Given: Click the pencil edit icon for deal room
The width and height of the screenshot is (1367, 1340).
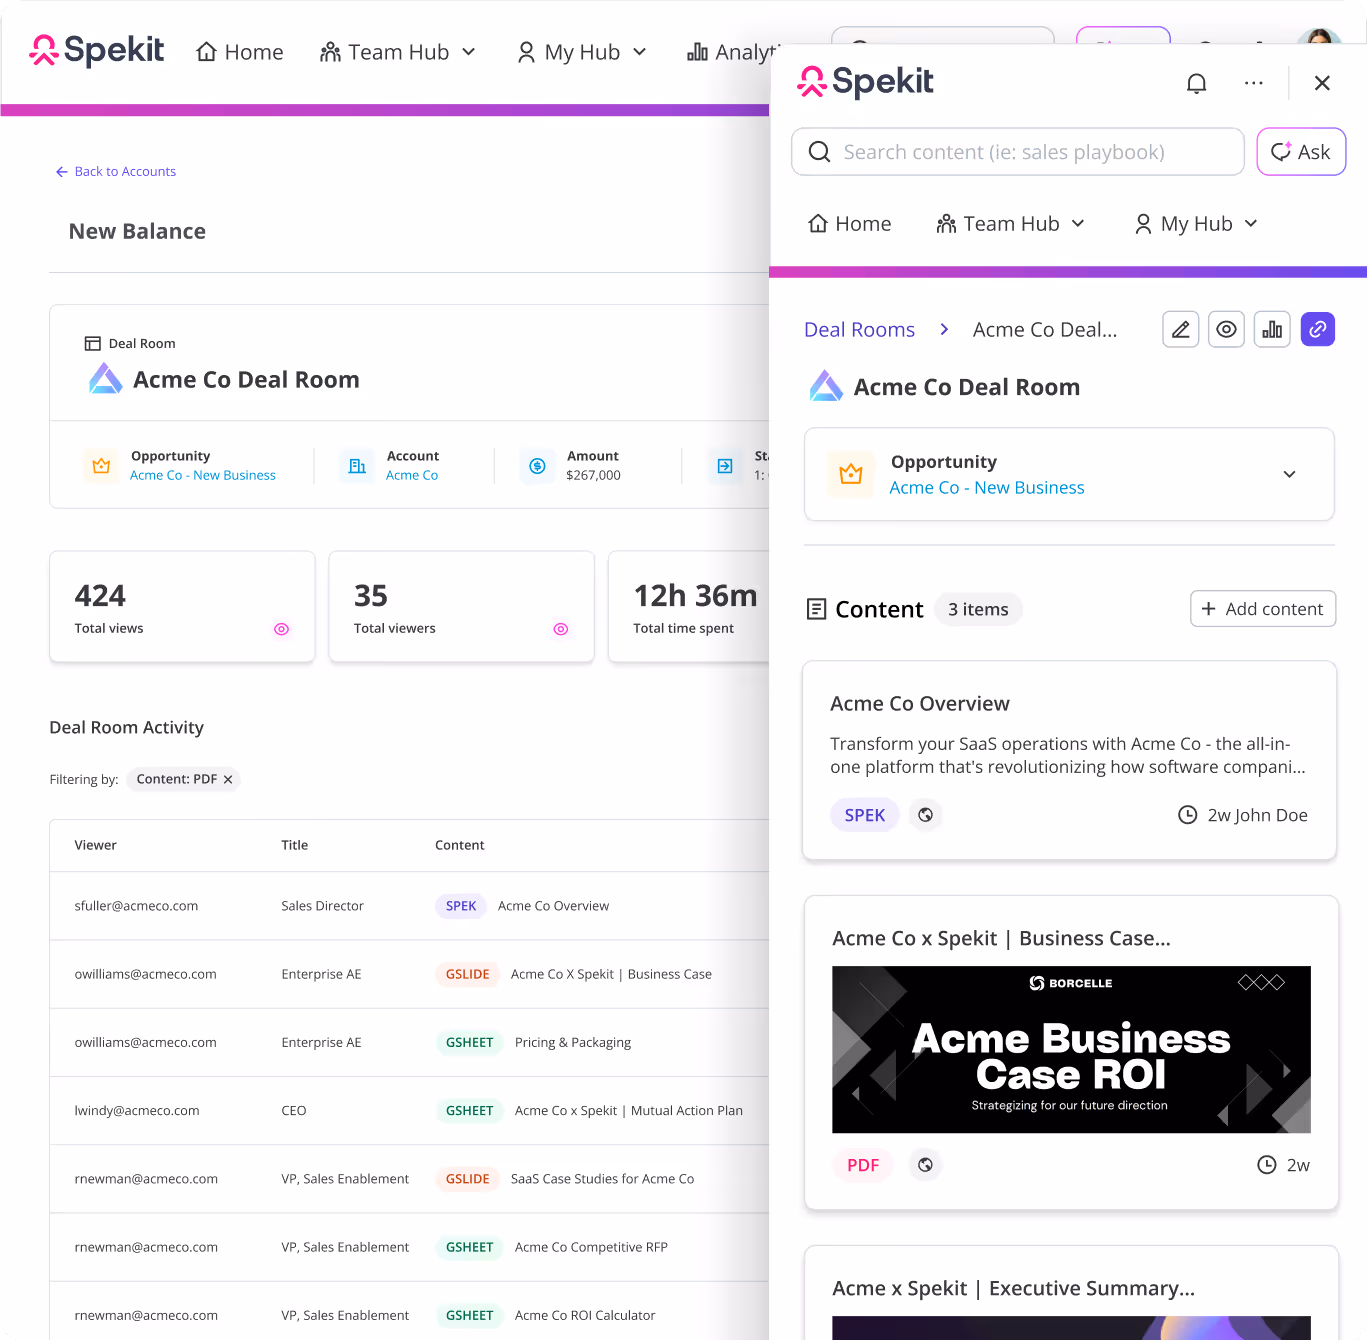Looking at the screenshot, I should 1181,329.
